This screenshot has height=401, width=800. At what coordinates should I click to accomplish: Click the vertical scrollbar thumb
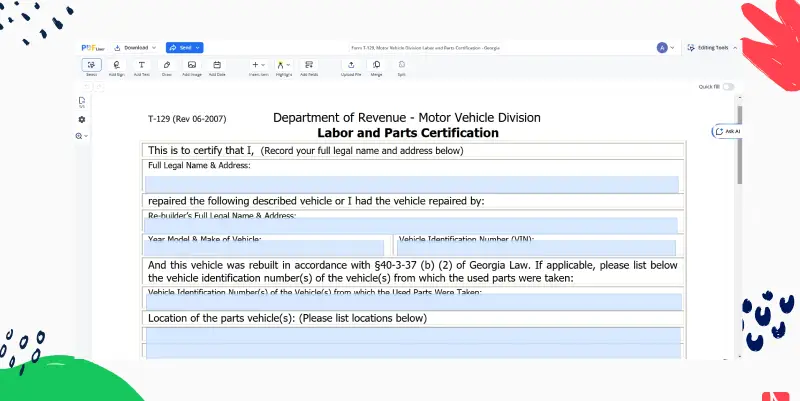point(740,145)
